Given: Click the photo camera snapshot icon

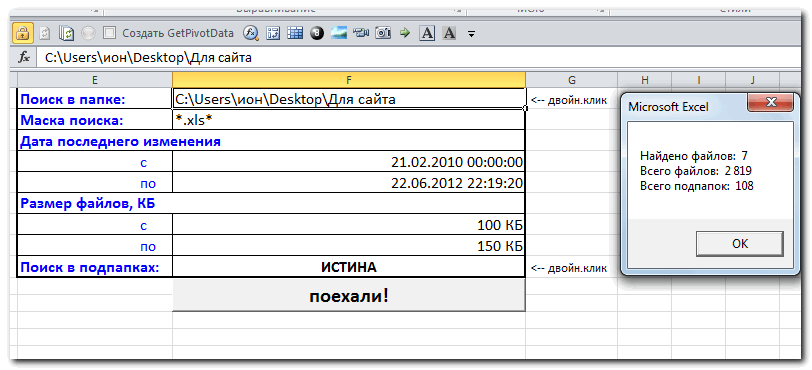Looking at the screenshot, I should (383, 34).
